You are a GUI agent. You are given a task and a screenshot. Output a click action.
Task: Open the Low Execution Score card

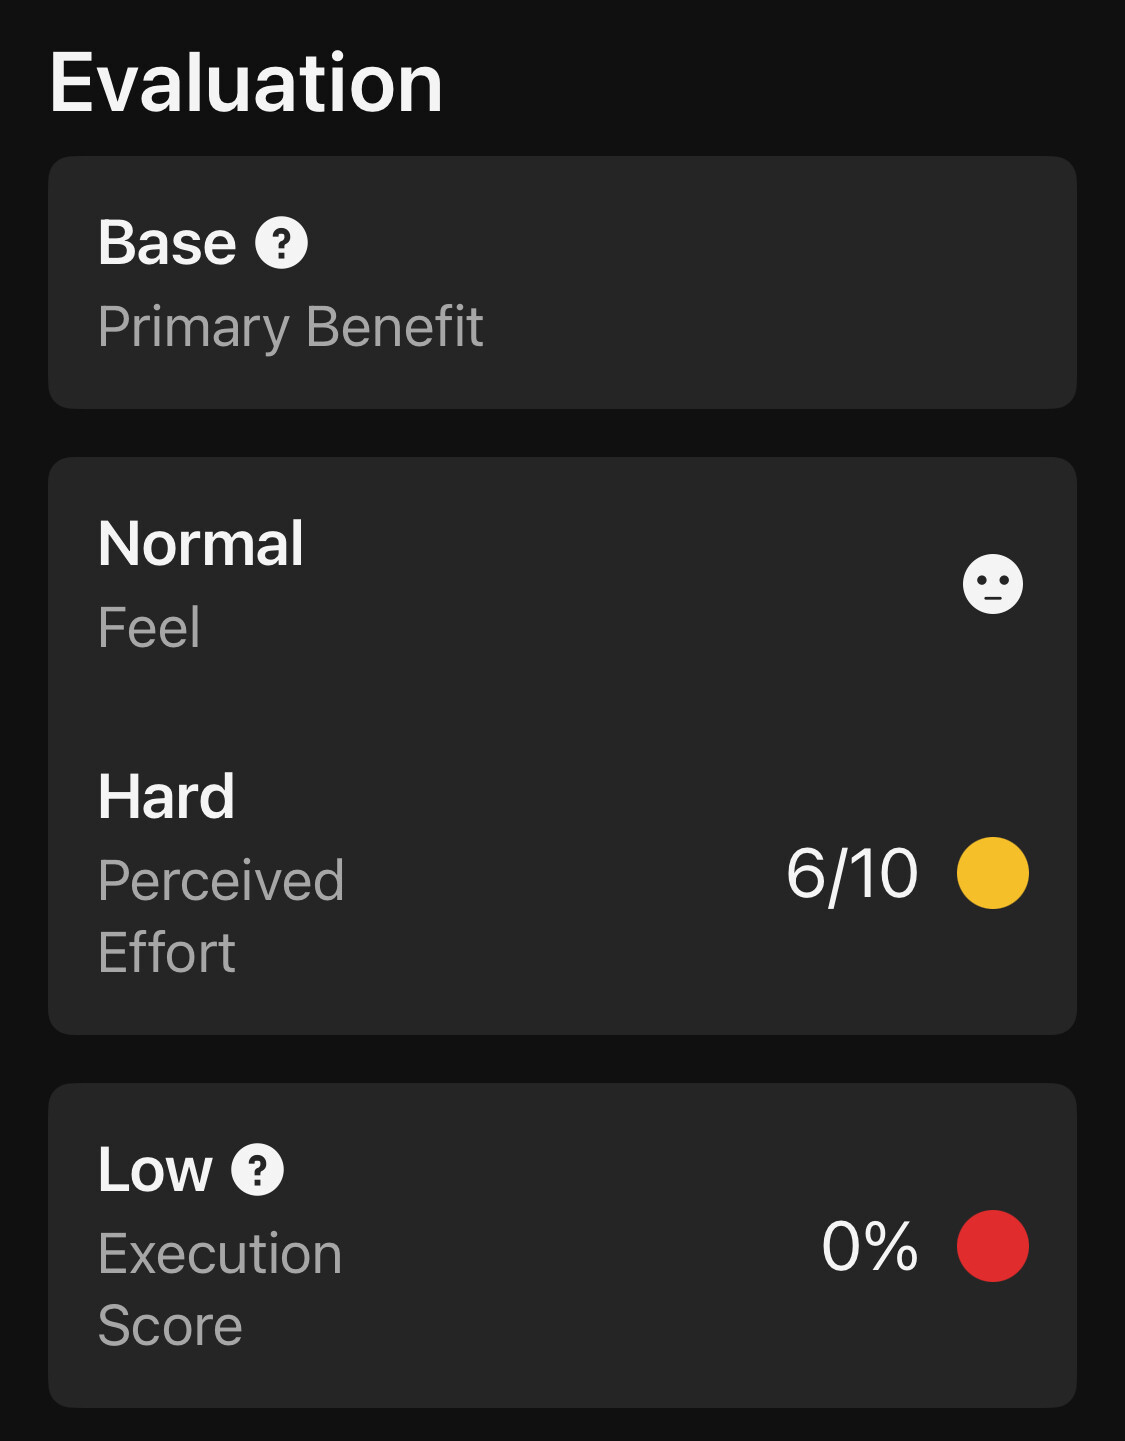562,1246
